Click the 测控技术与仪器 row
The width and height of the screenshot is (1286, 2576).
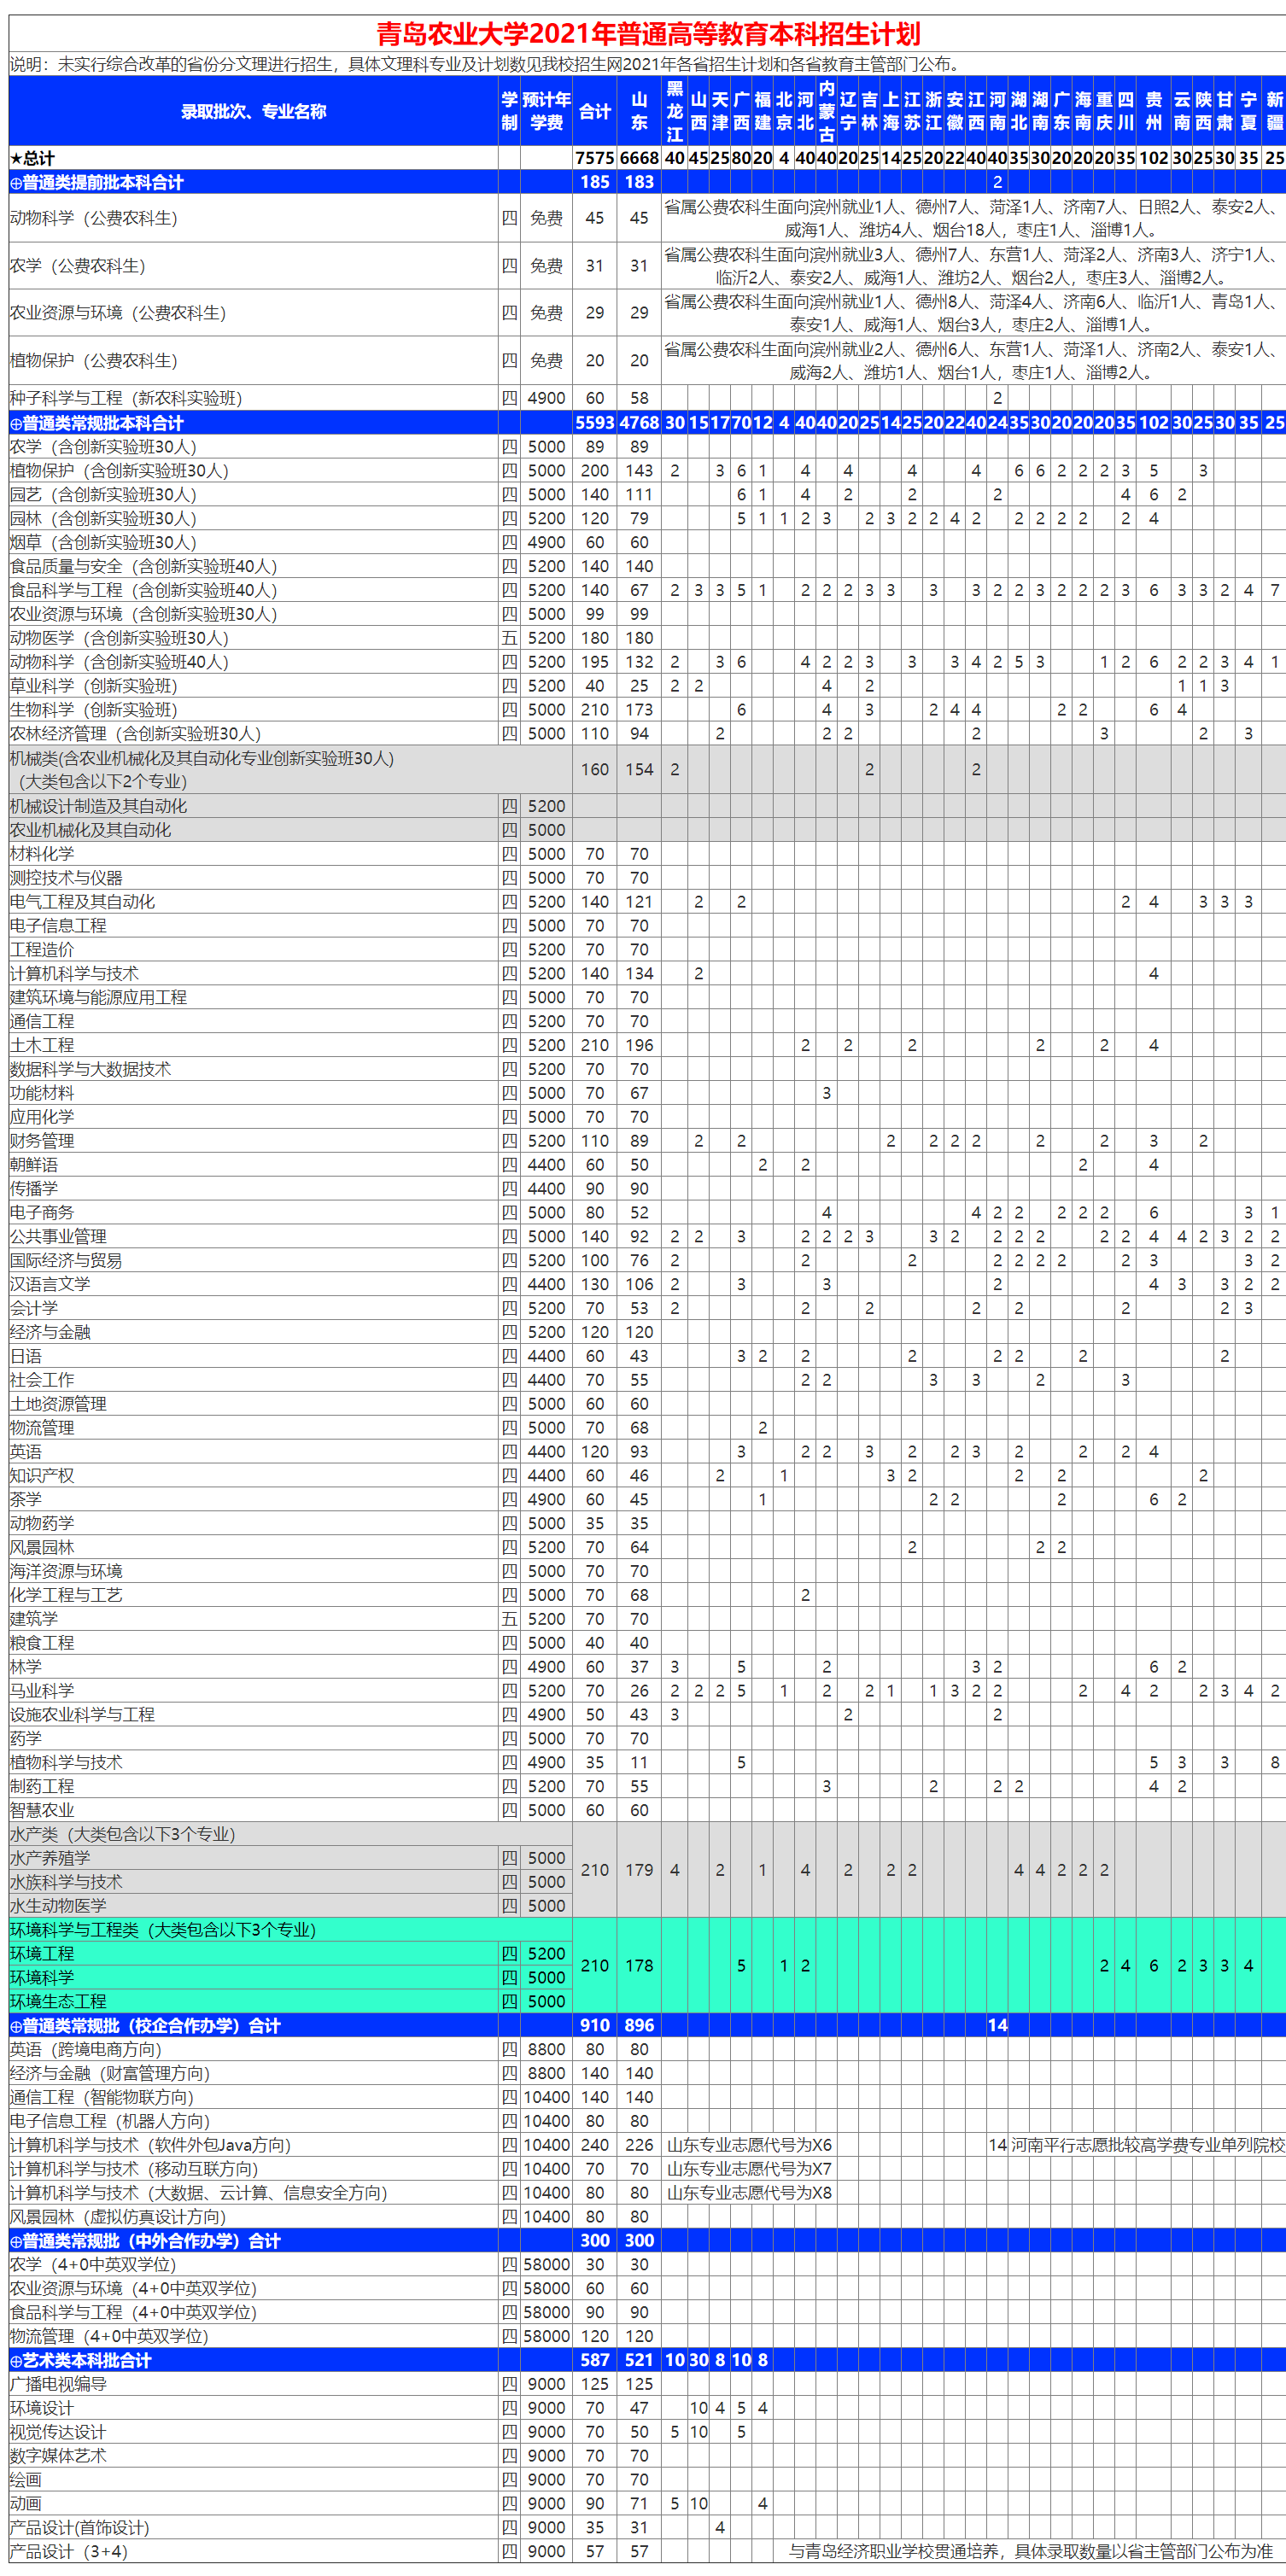647,878
